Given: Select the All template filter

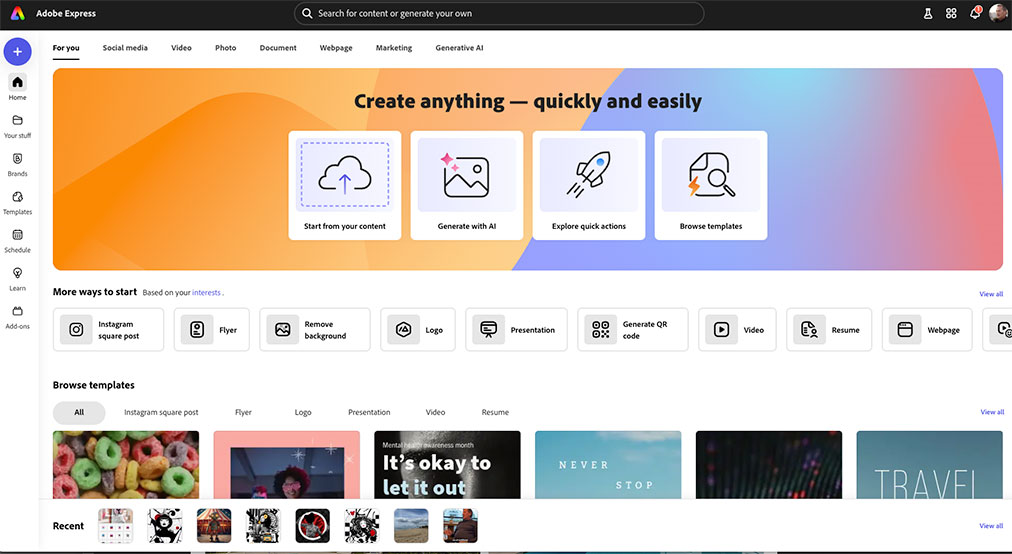Looking at the screenshot, I should [79, 412].
